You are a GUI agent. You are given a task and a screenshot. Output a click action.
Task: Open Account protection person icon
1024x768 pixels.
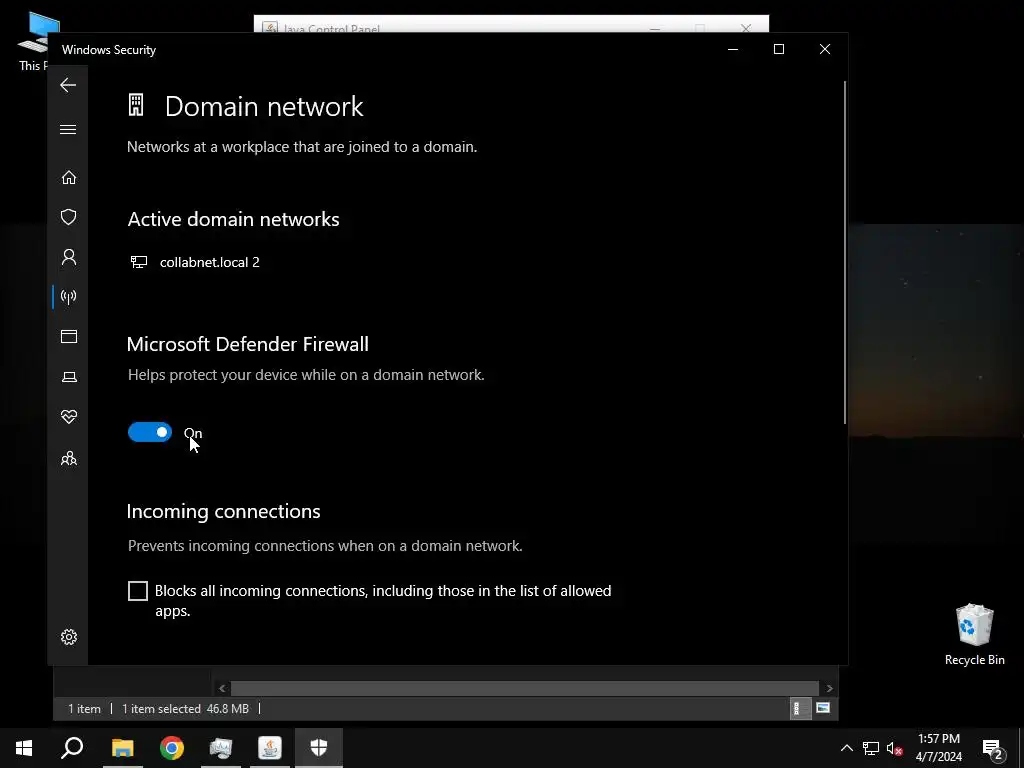click(x=69, y=257)
